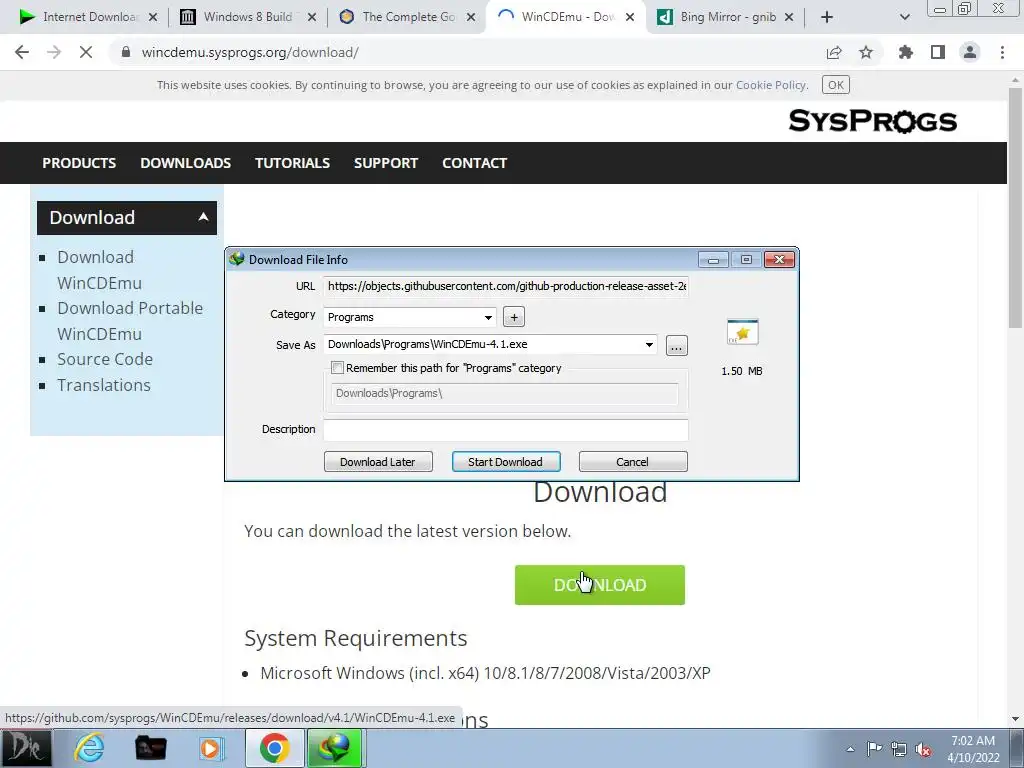Click the Action Center flag icon

click(874, 749)
